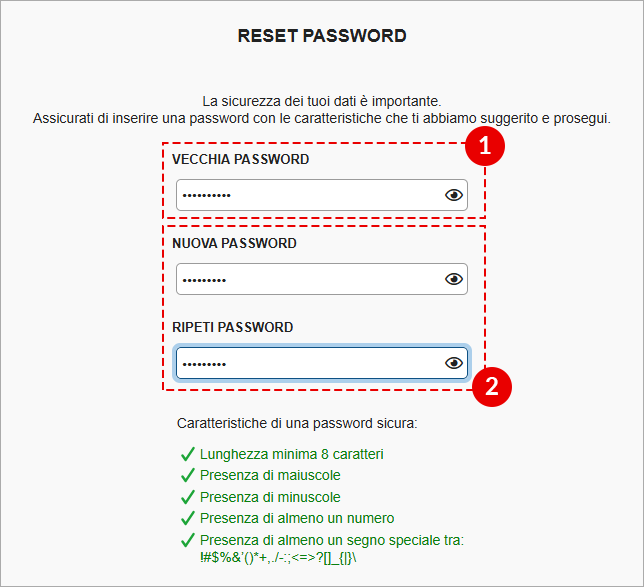Click inside the Vecchia Password input field

(322, 195)
